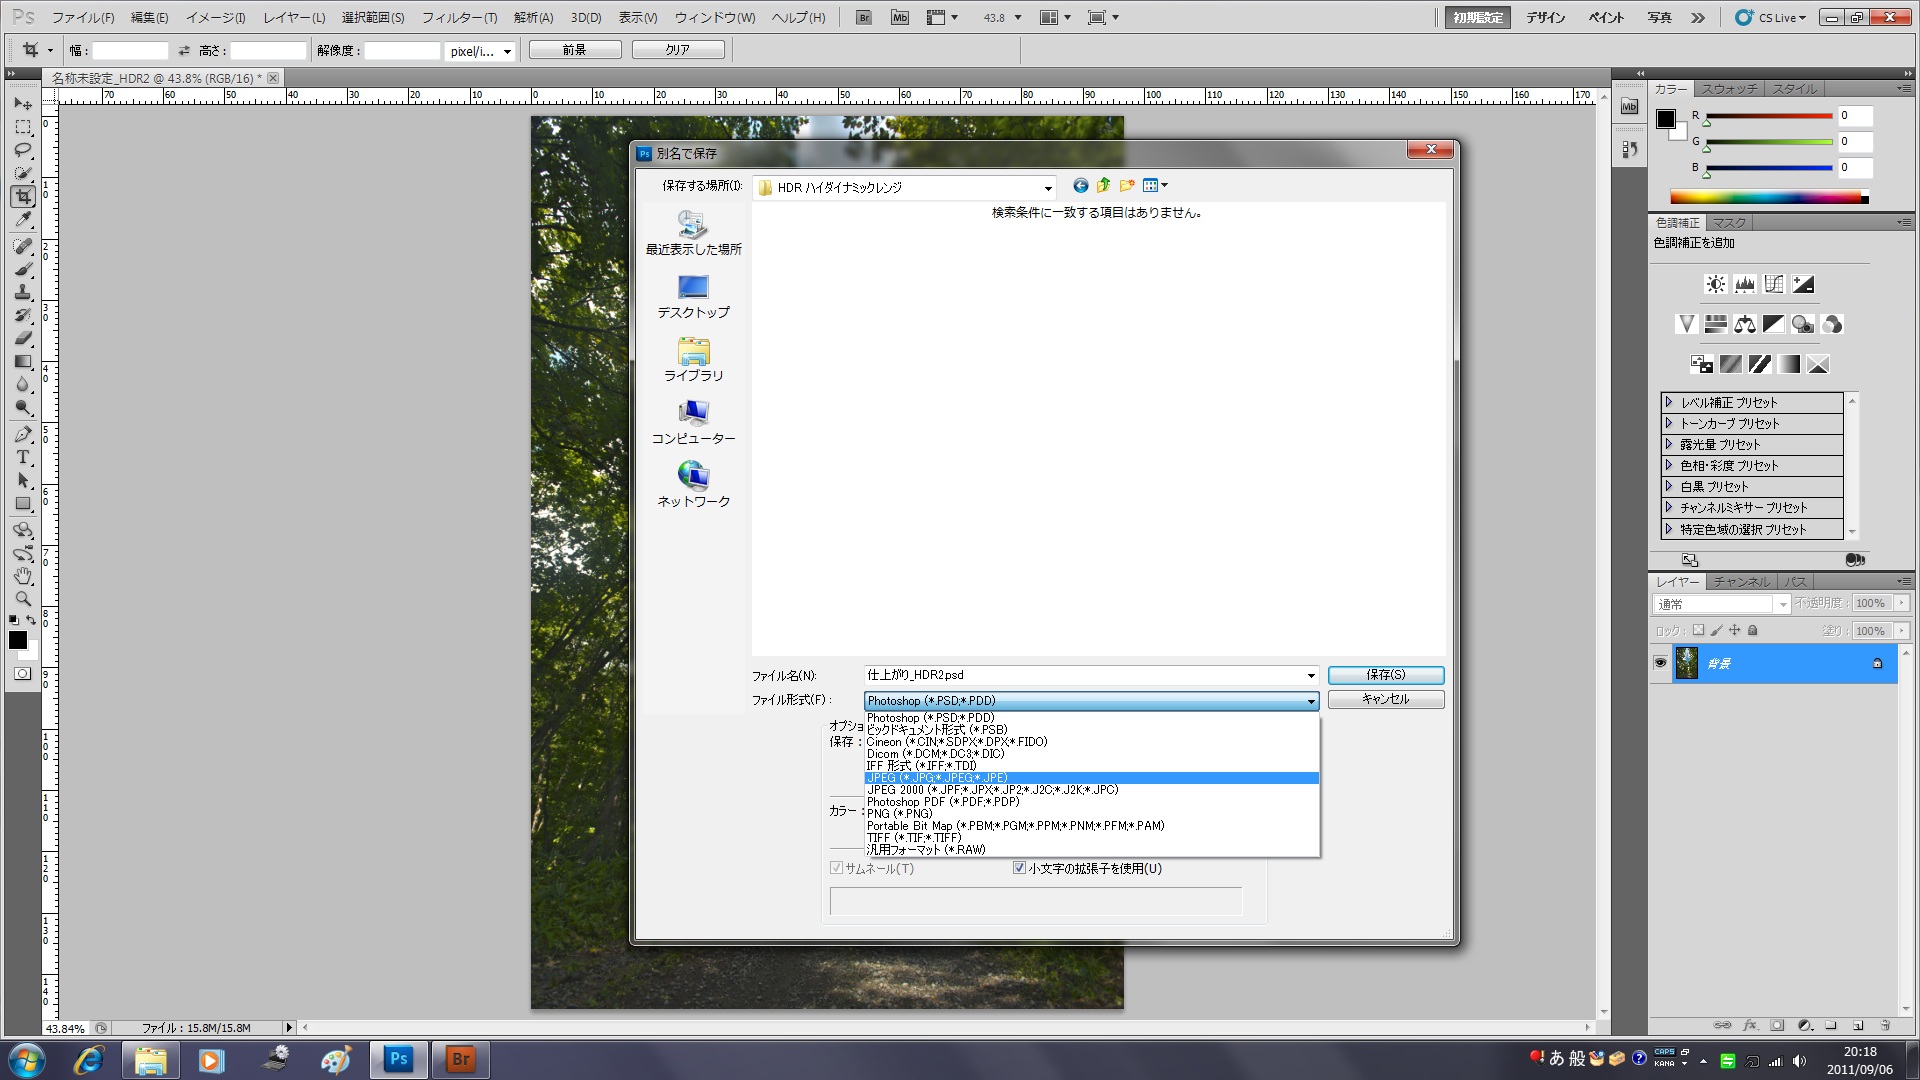Click the go back arrow in save dialog
The width and height of the screenshot is (1920, 1080).
[1080, 186]
